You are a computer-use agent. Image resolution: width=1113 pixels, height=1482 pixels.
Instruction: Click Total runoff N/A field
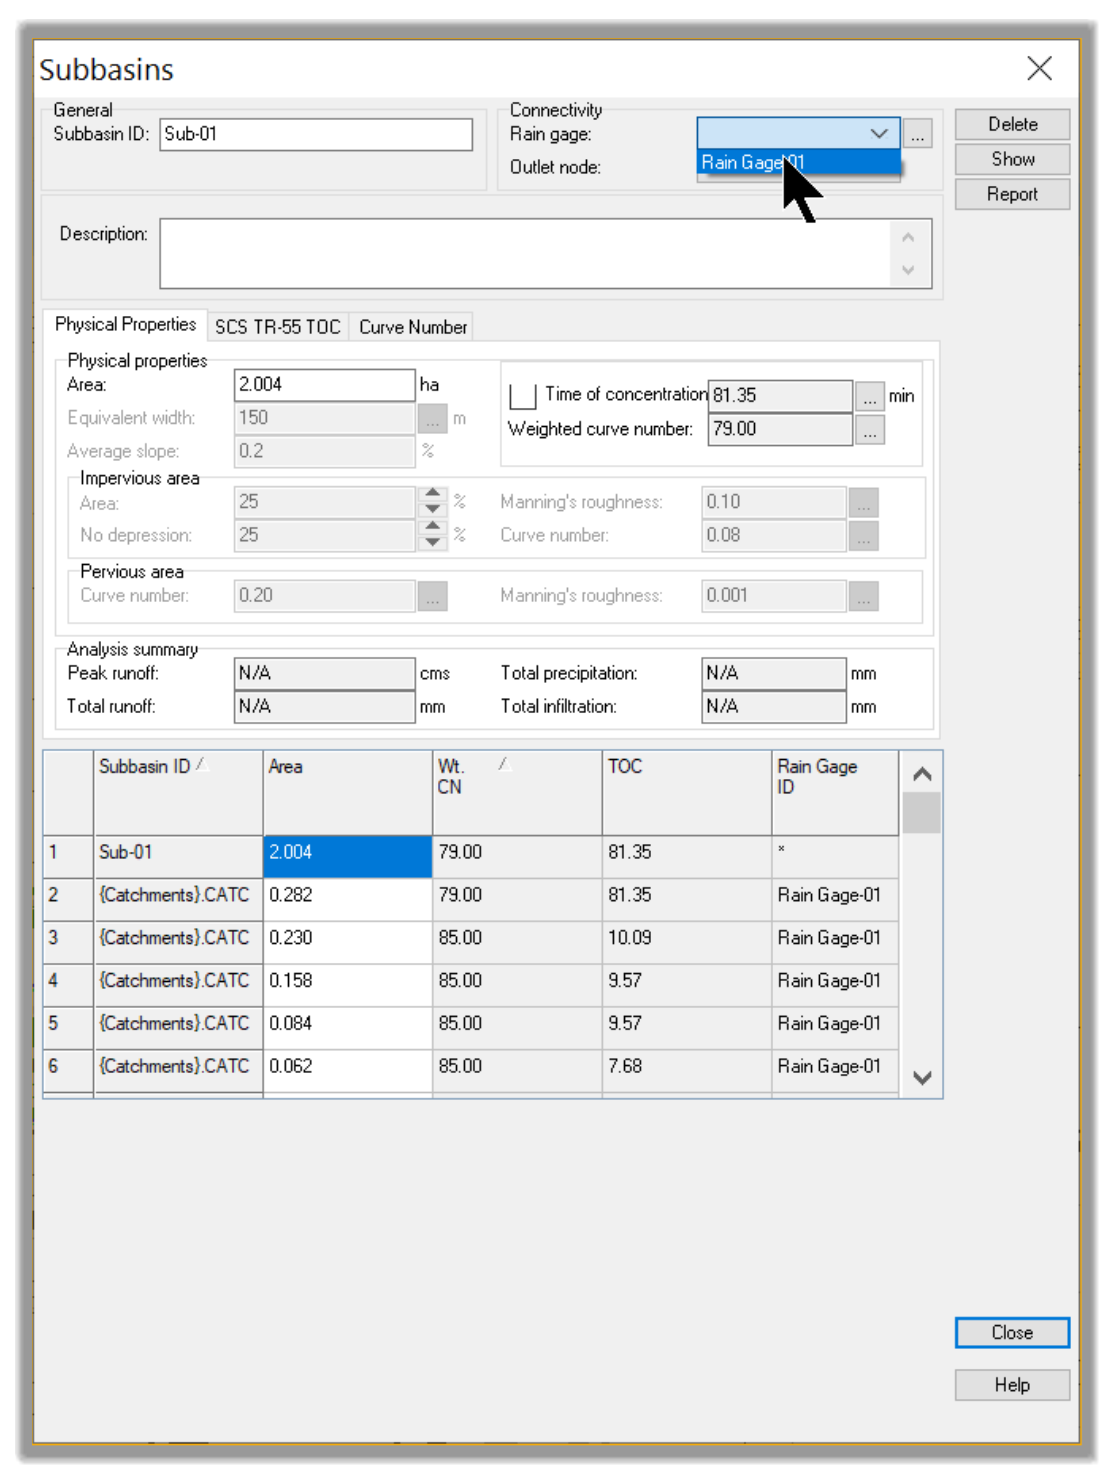tap(325, 707)
